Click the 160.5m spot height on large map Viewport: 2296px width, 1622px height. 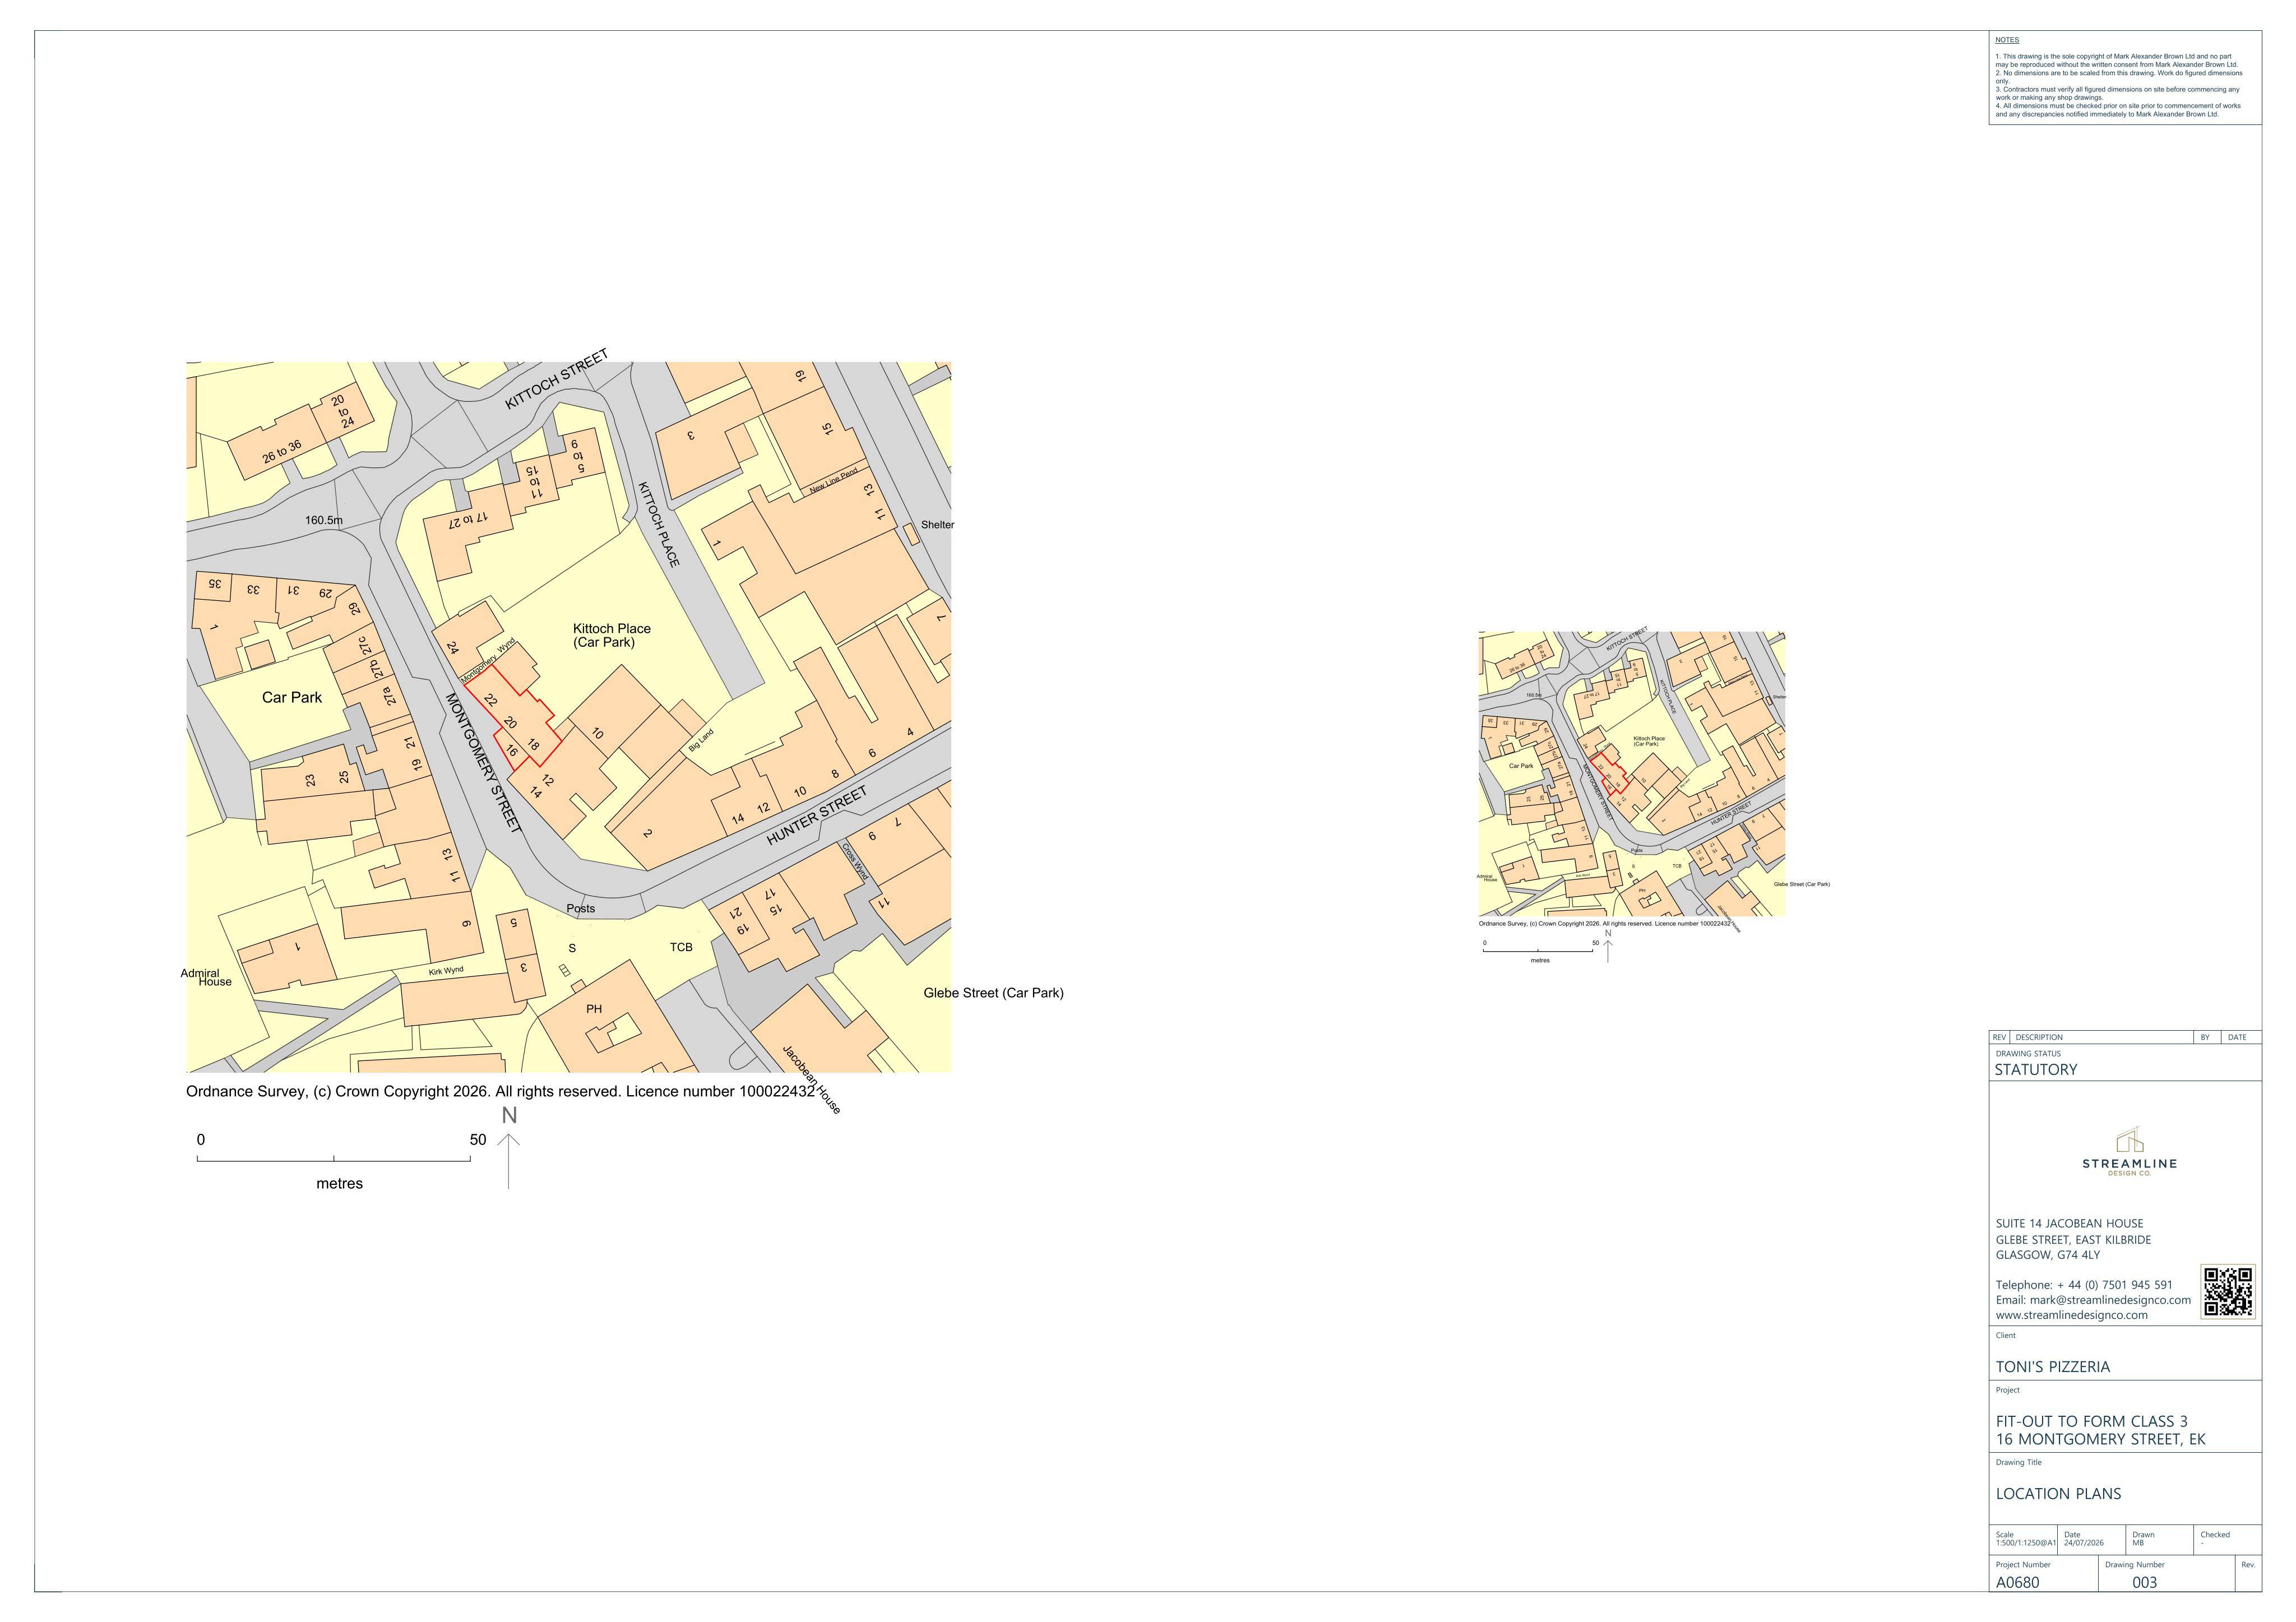pos(324,521)
